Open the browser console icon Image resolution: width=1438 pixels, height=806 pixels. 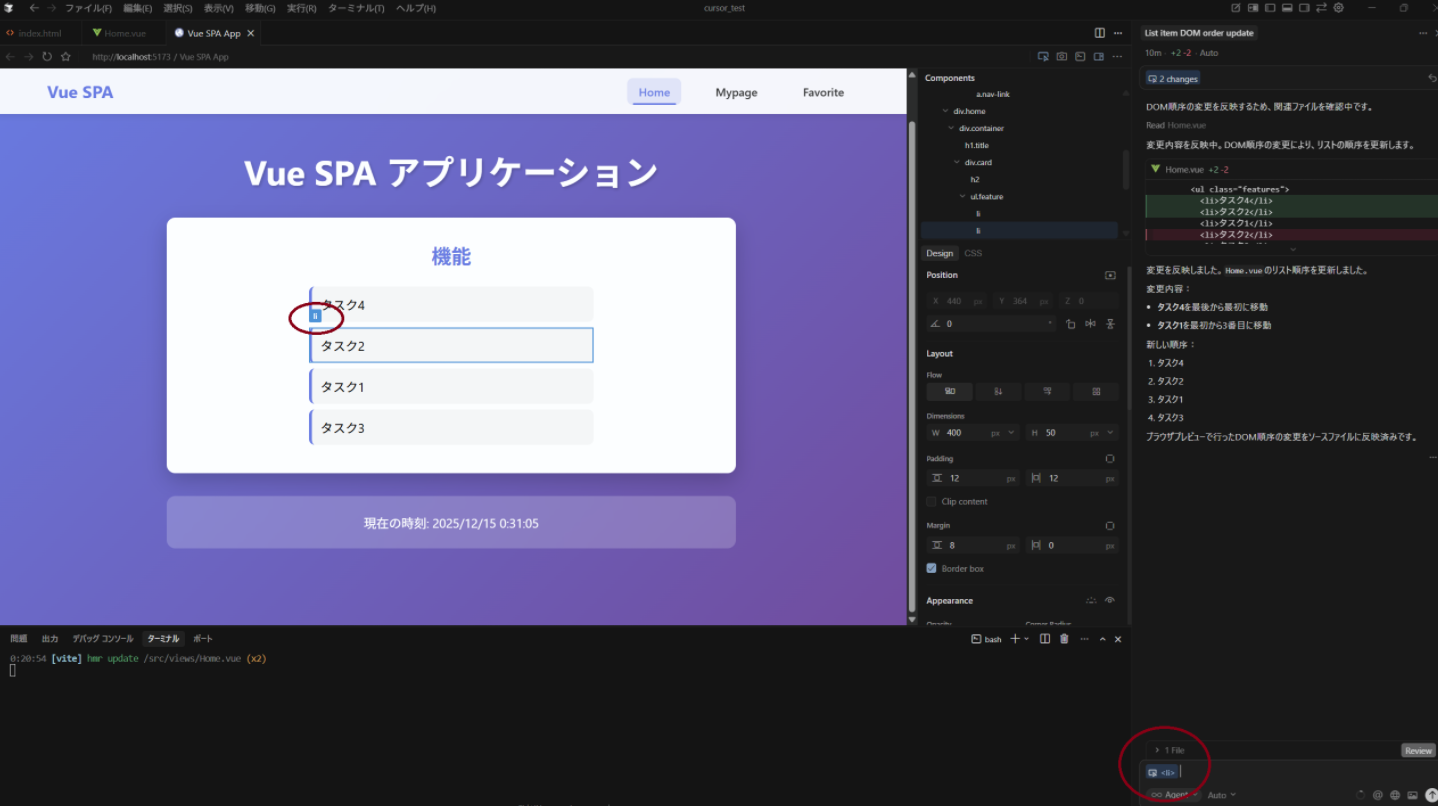[1080, 57]
